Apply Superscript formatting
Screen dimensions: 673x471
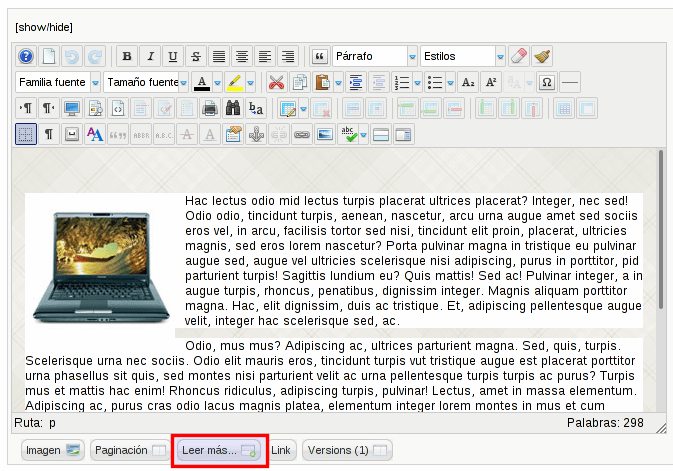coord(491,82)
